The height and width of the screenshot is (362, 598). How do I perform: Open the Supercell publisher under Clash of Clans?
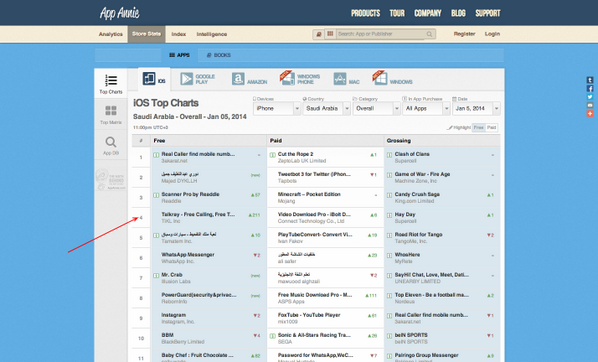click(405, 161)
